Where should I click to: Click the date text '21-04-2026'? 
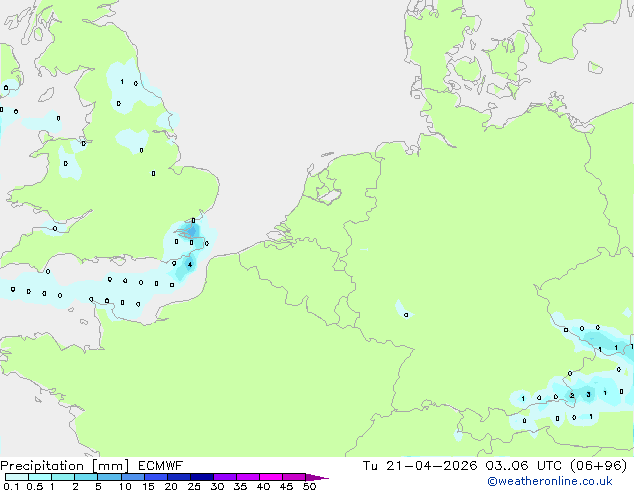pyautogui.click(x=432, y=466)
